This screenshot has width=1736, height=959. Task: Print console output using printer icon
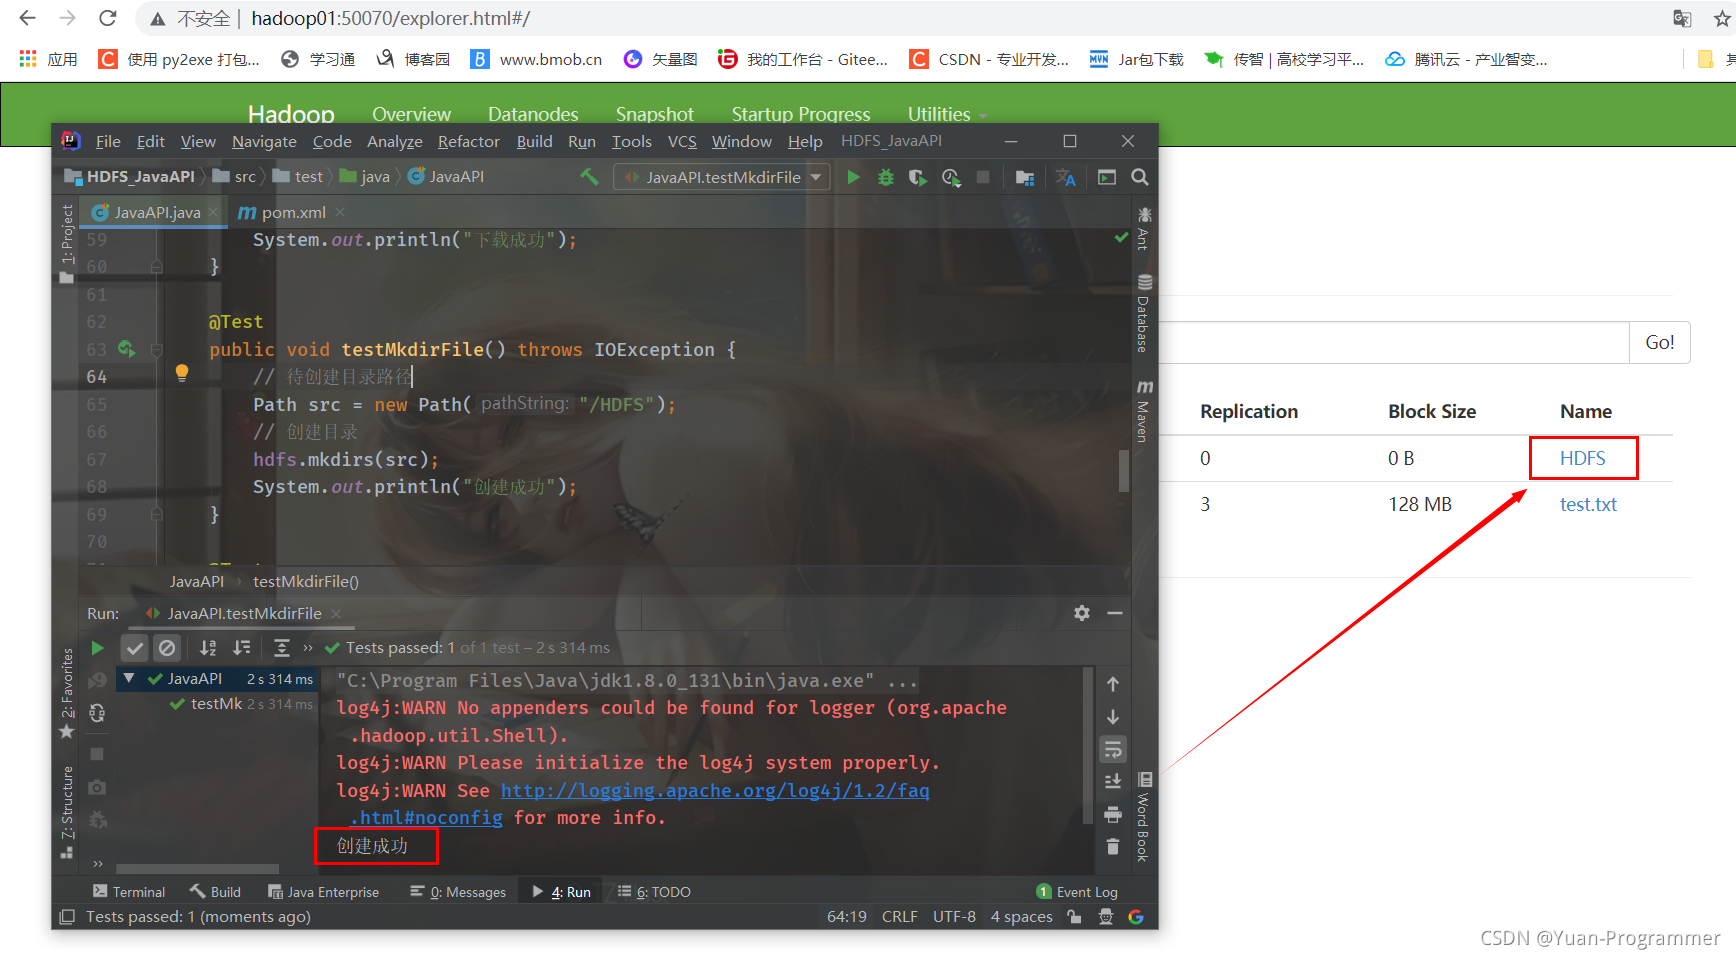[x=1113, y=814]
